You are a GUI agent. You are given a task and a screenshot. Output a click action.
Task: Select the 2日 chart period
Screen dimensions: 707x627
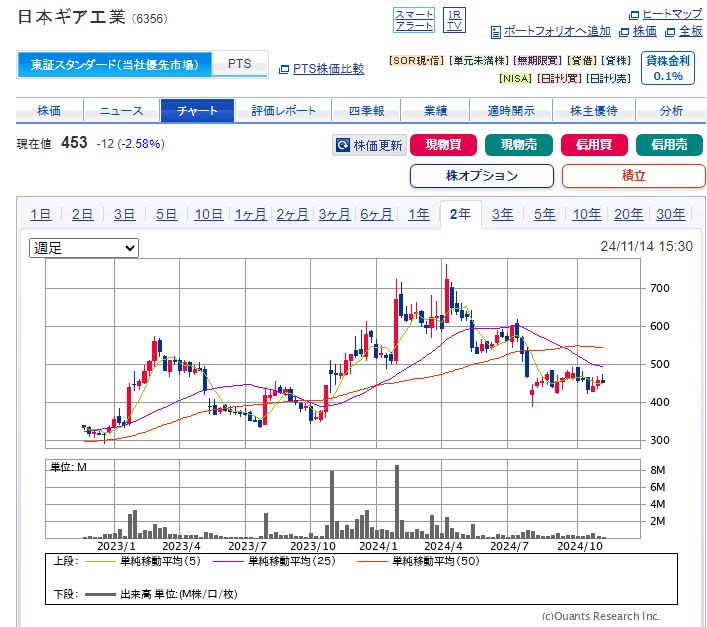click(83, 214)
